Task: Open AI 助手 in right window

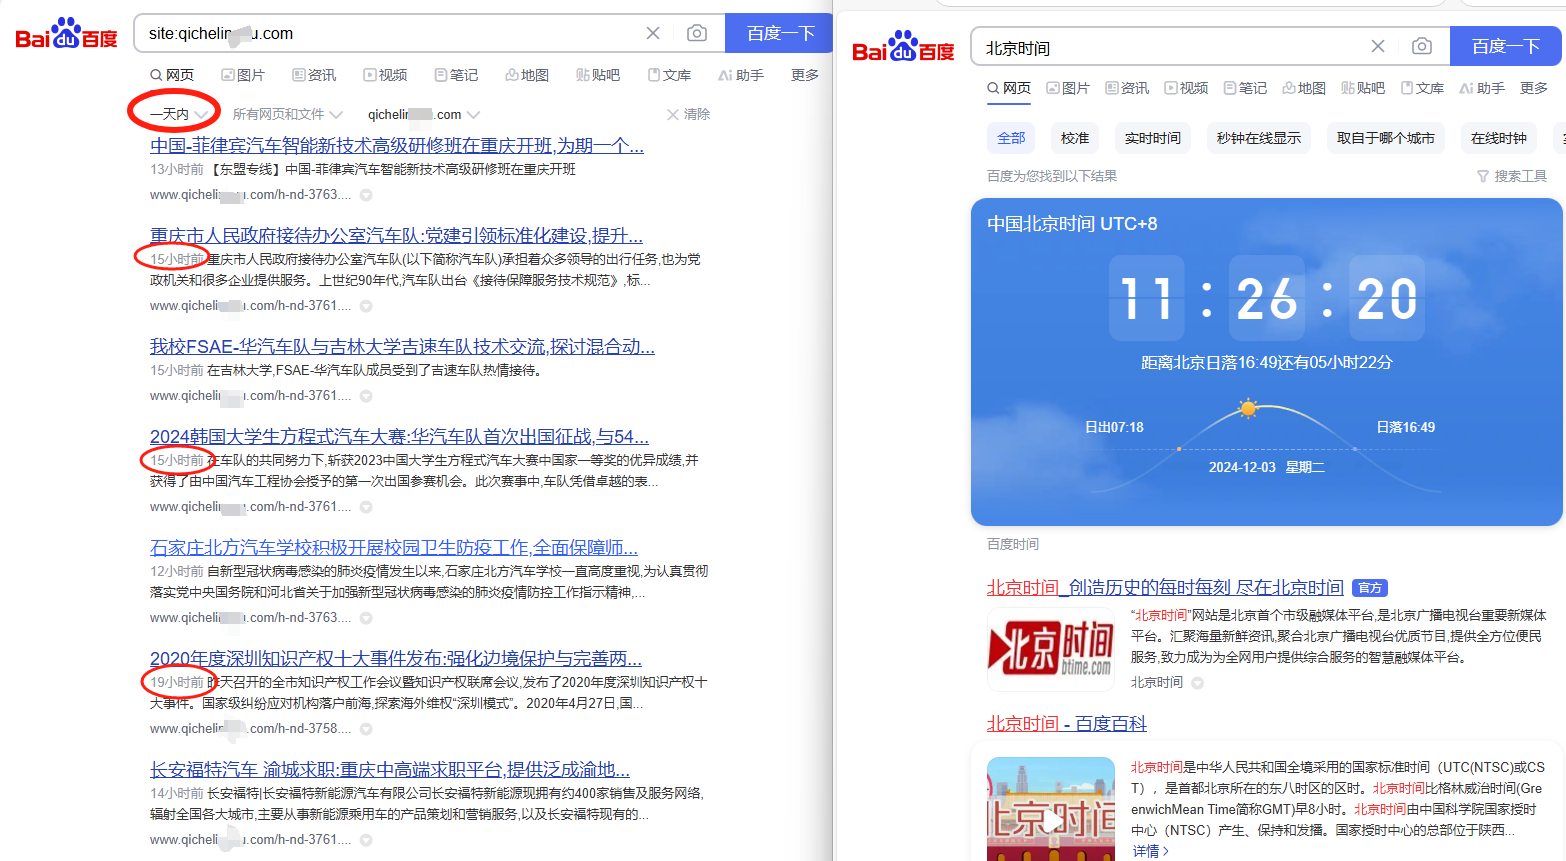Action: pos(1482,88)
